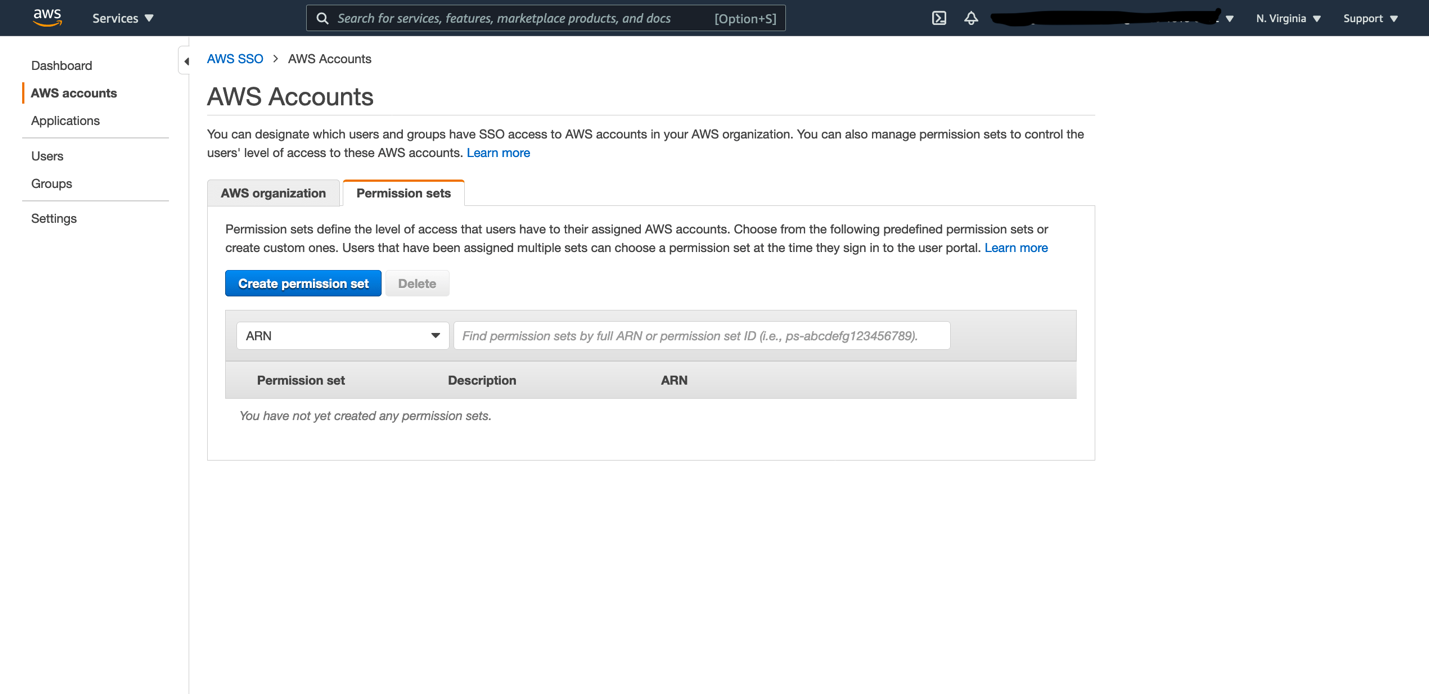Focus the find permission sets search box

point(701,336)
